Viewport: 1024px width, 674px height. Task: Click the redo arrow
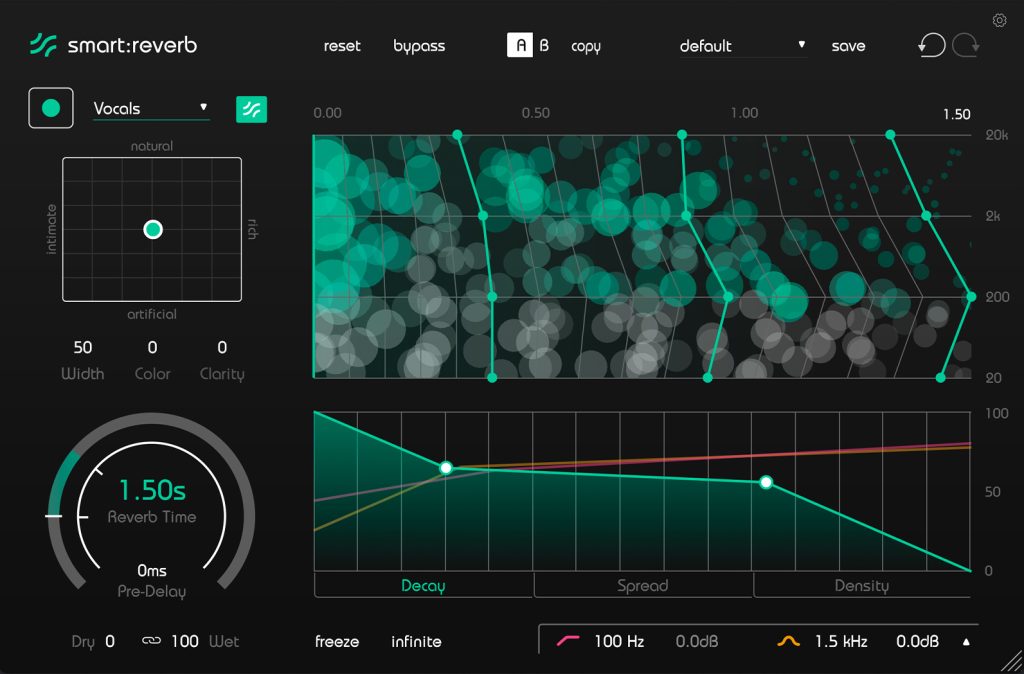tap(963, 45)
